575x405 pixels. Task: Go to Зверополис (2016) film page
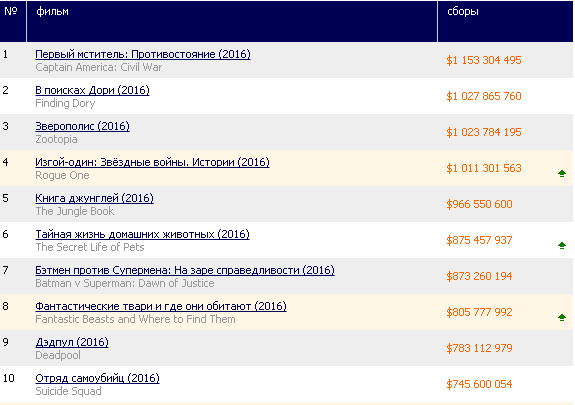point(82,126)
